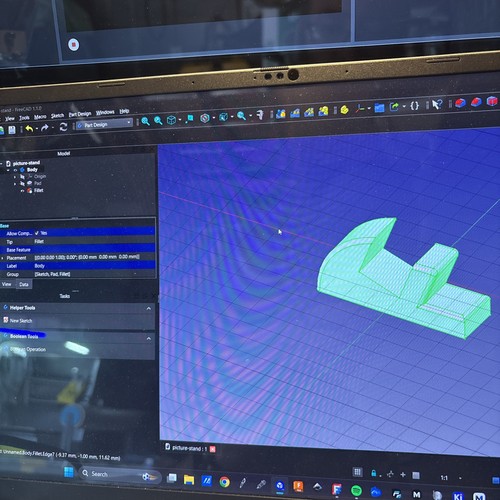
Task: Click the What's This help cursor icon
Action: coord(437,104)
